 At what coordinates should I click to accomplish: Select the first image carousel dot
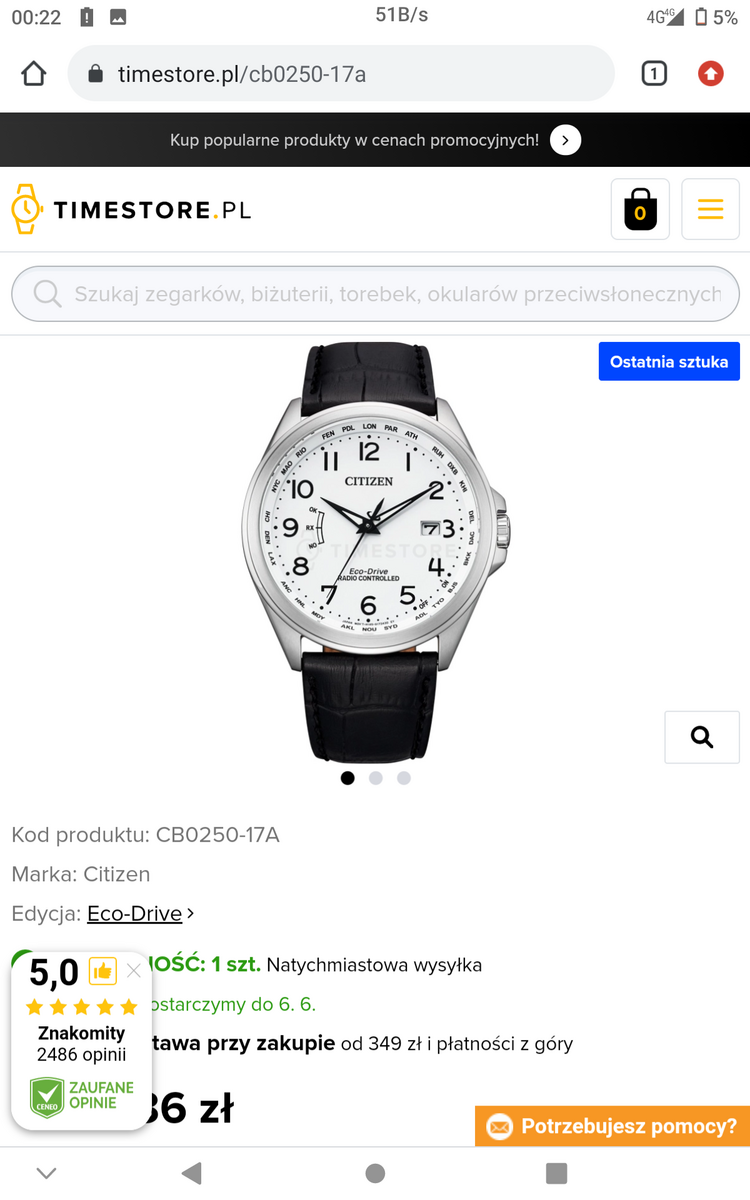(x=348, y=778)
